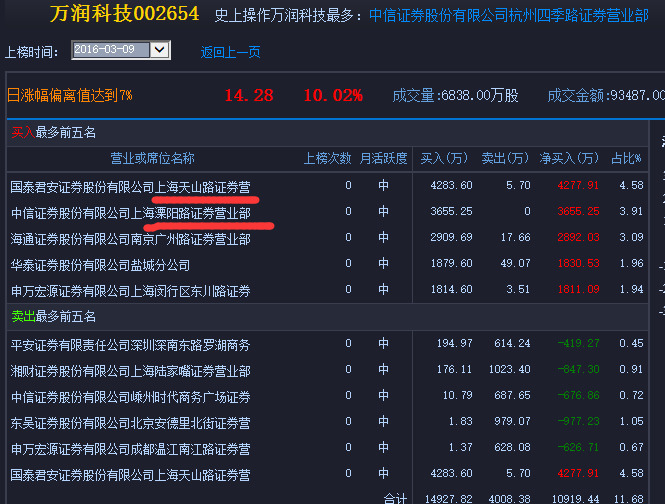Click the sell amount 979.07
The height and width of the screenshot is (504, 665).
click(512, 421)
